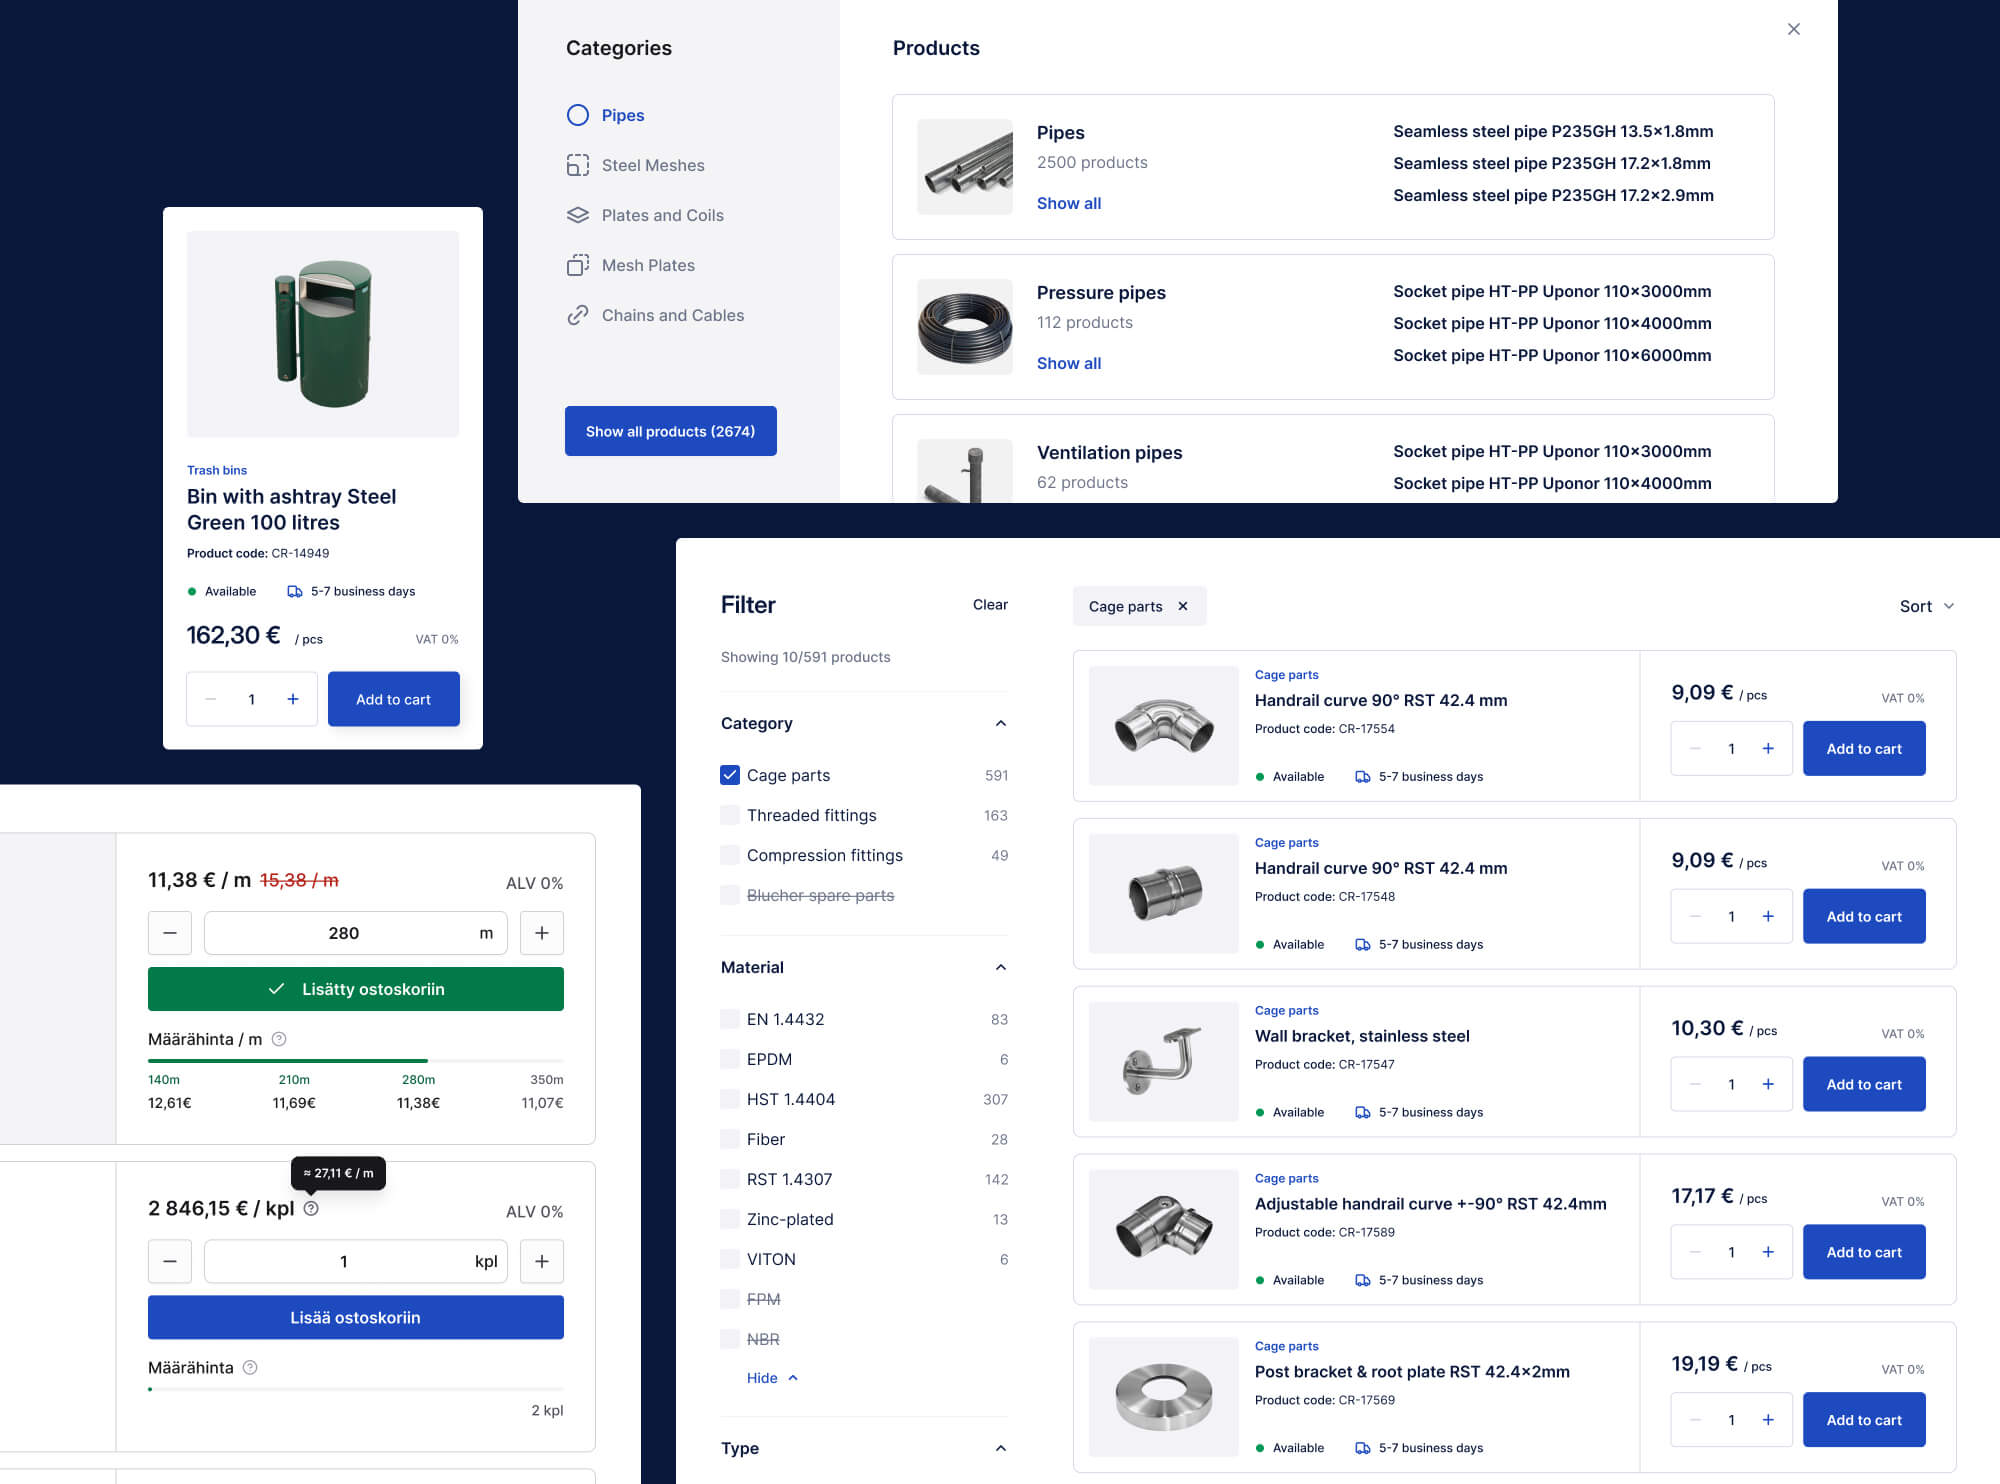Click the Määrähinta / m tier price slider
This screenshot has width=2000, height=1484.
(355, 1060)
